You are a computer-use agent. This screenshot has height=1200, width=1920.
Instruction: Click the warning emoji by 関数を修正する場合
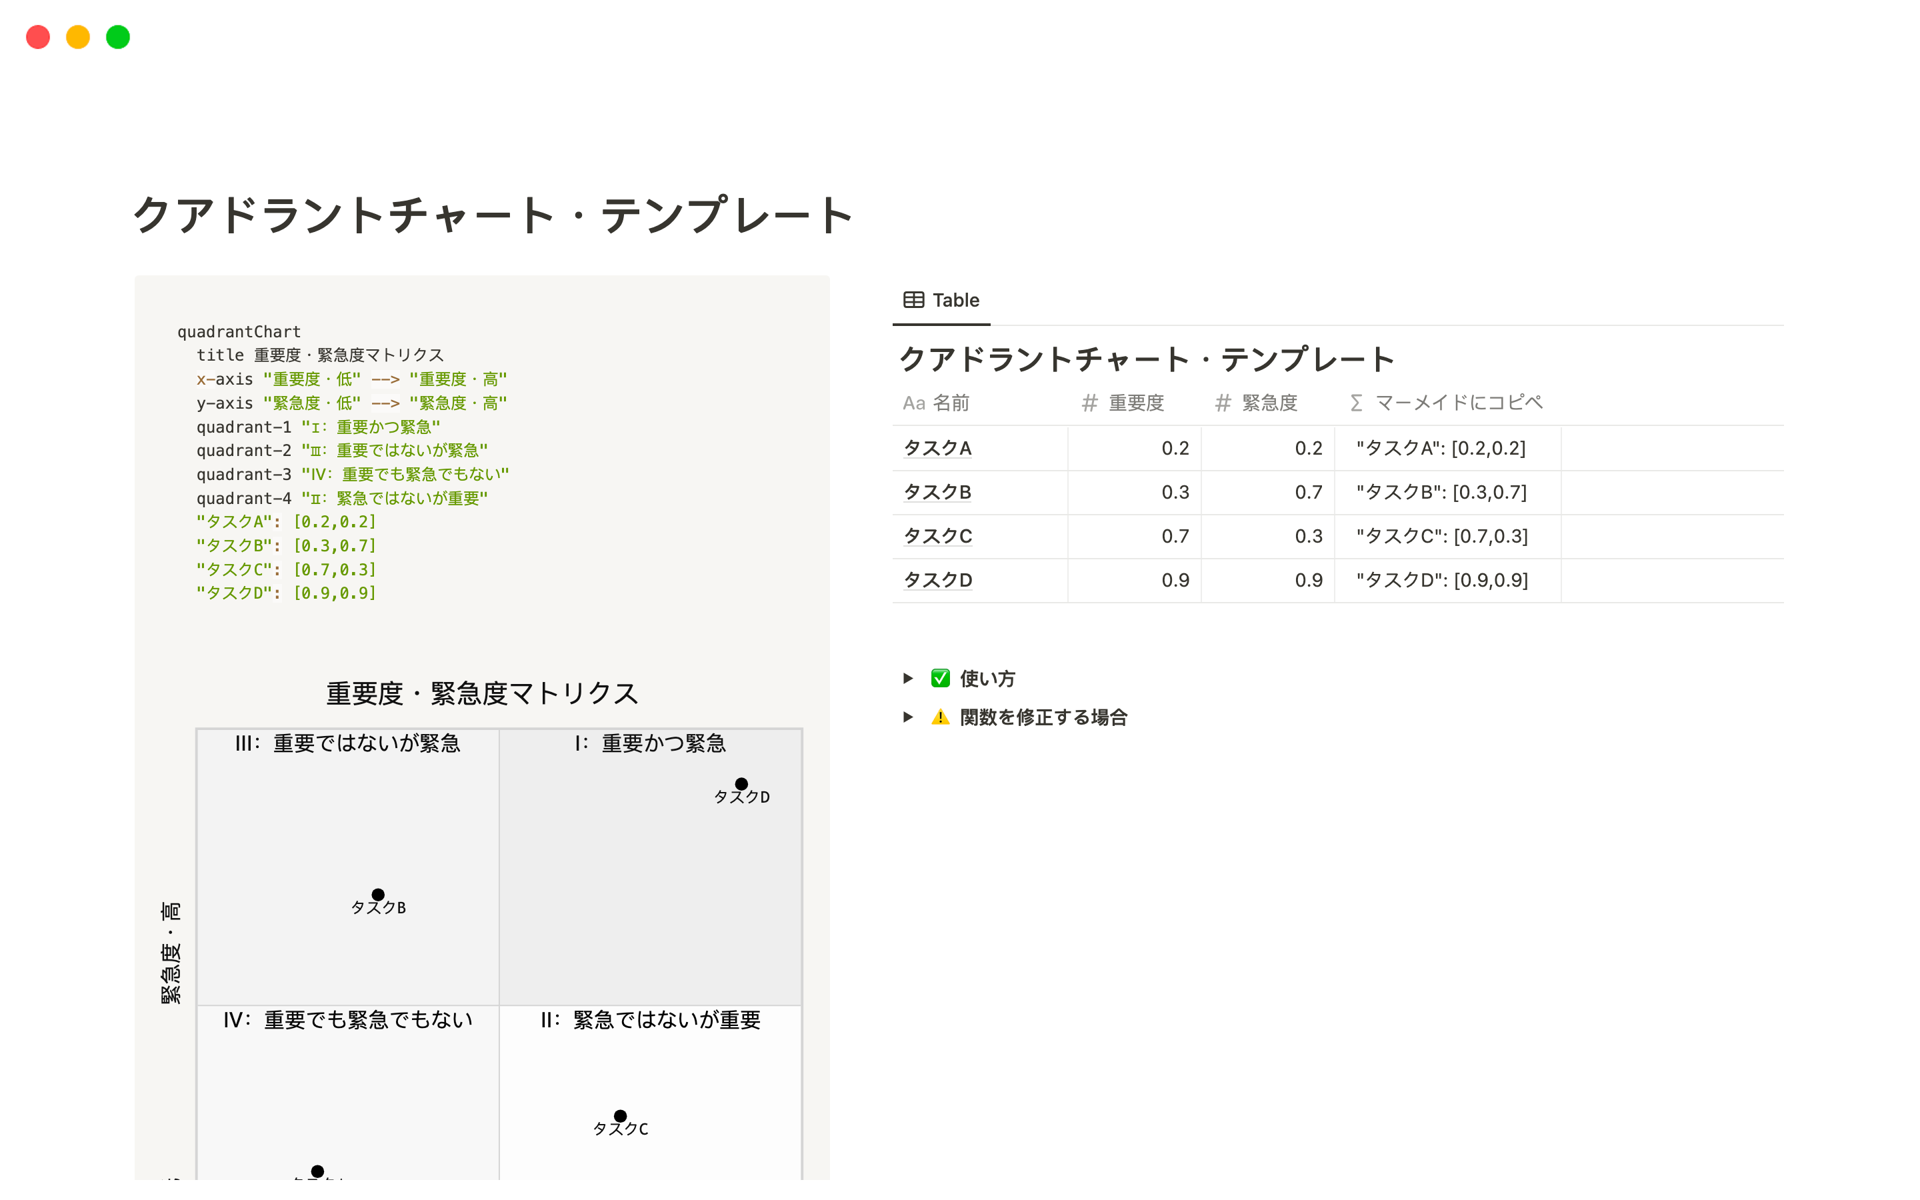coord(940,717)
